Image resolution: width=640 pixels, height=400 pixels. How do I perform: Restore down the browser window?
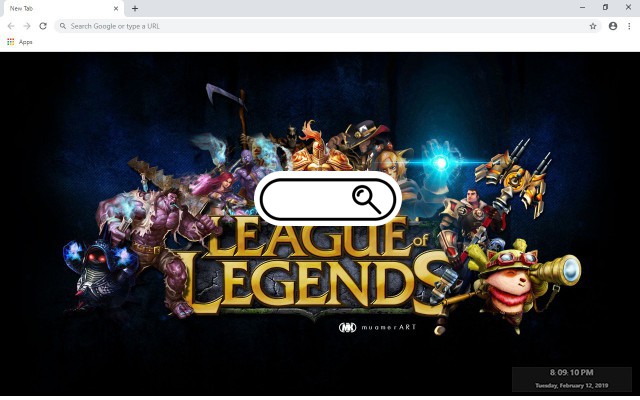tap(605, 7)
